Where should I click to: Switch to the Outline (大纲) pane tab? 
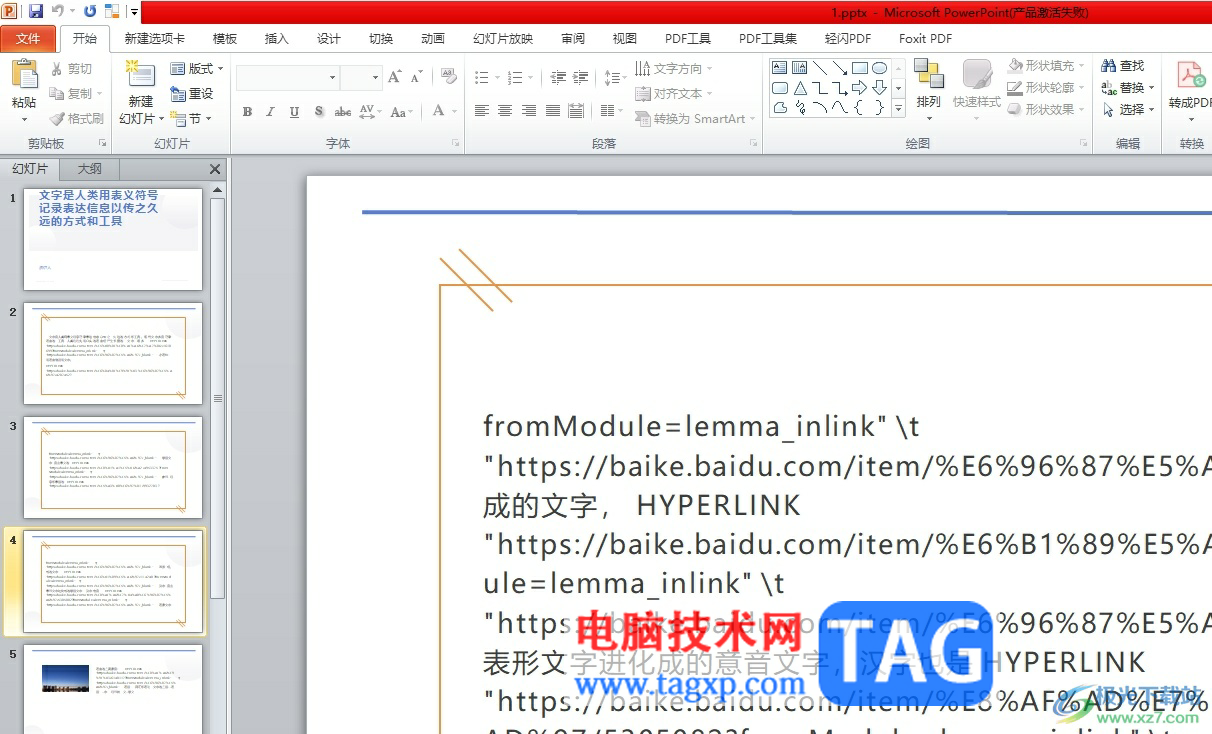pos(90,169)
